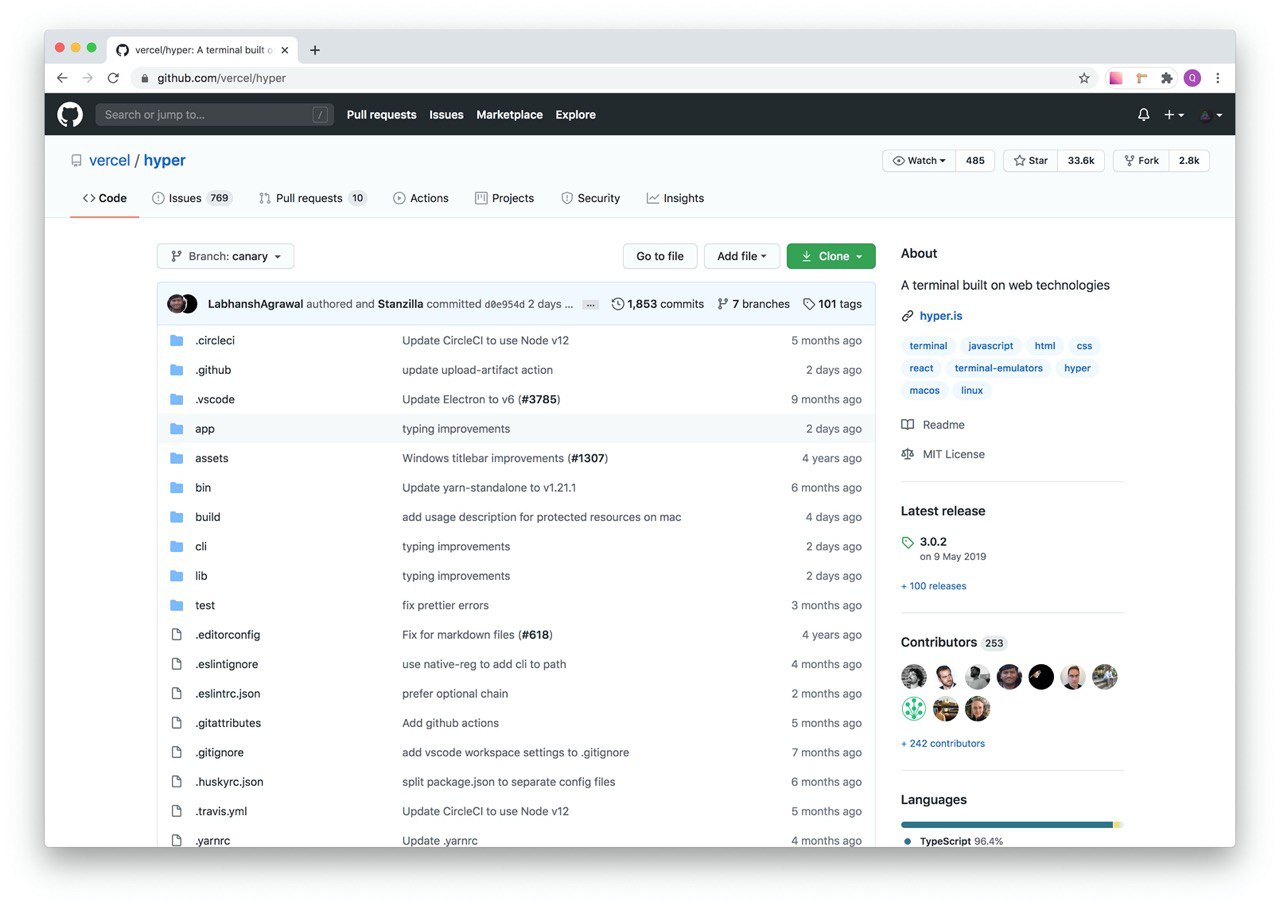
Task: Click the Readme book icon
Action: coord(908,425)
